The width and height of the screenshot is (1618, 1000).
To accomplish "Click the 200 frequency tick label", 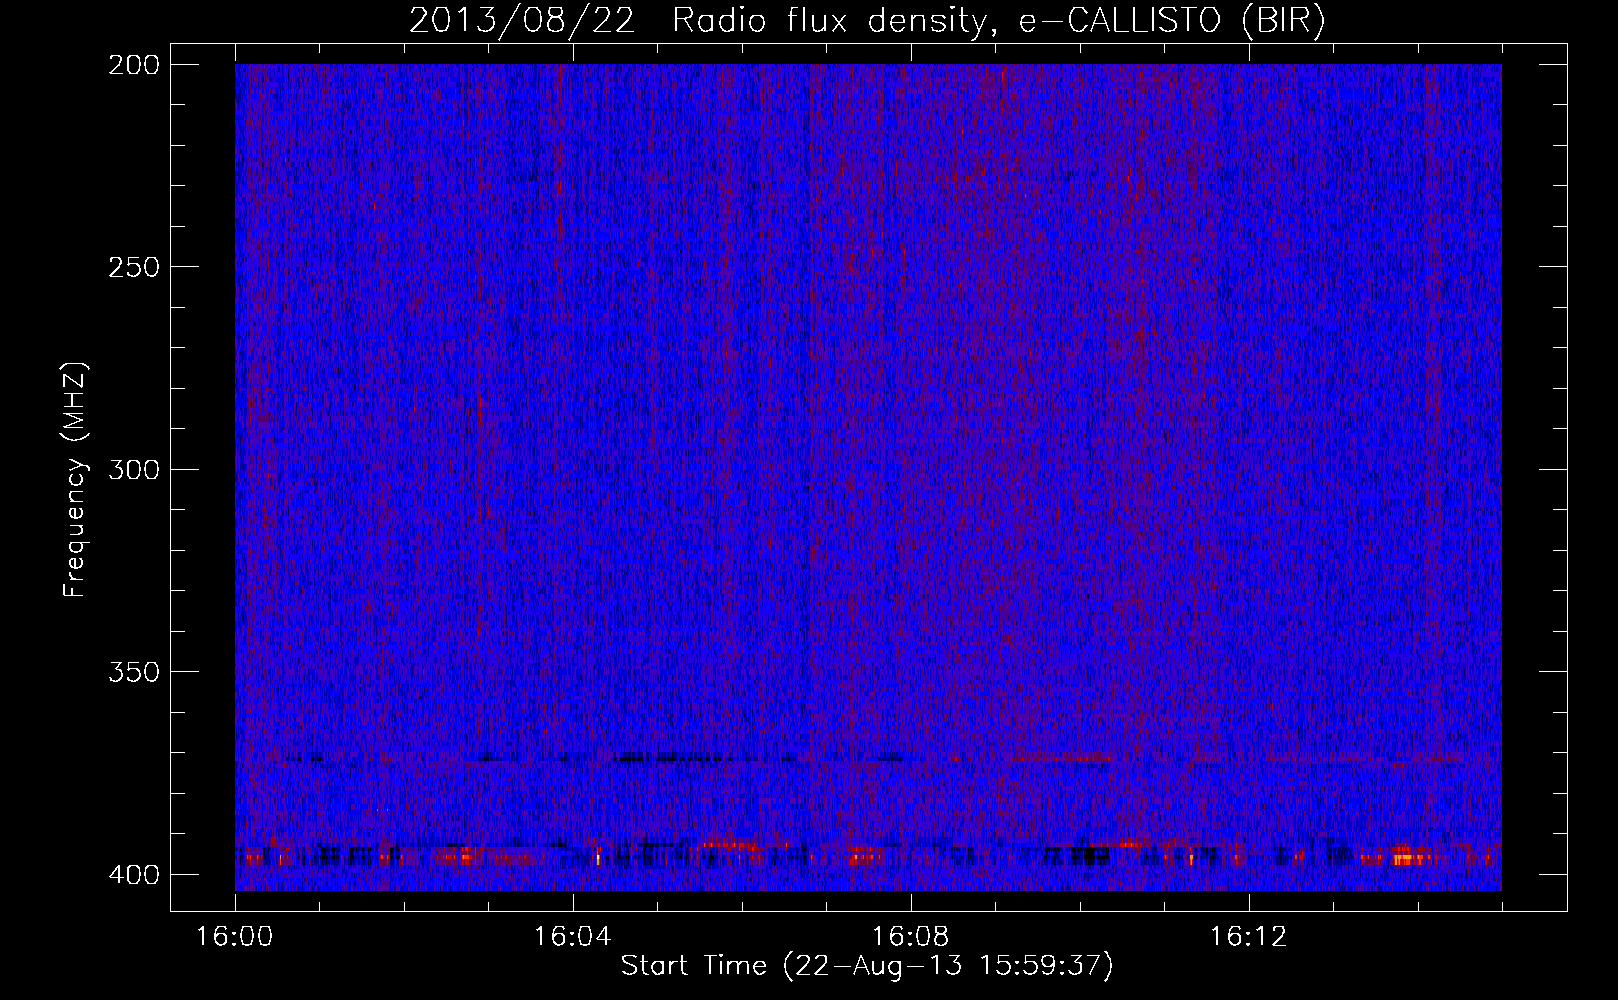I will click(133, 65).
